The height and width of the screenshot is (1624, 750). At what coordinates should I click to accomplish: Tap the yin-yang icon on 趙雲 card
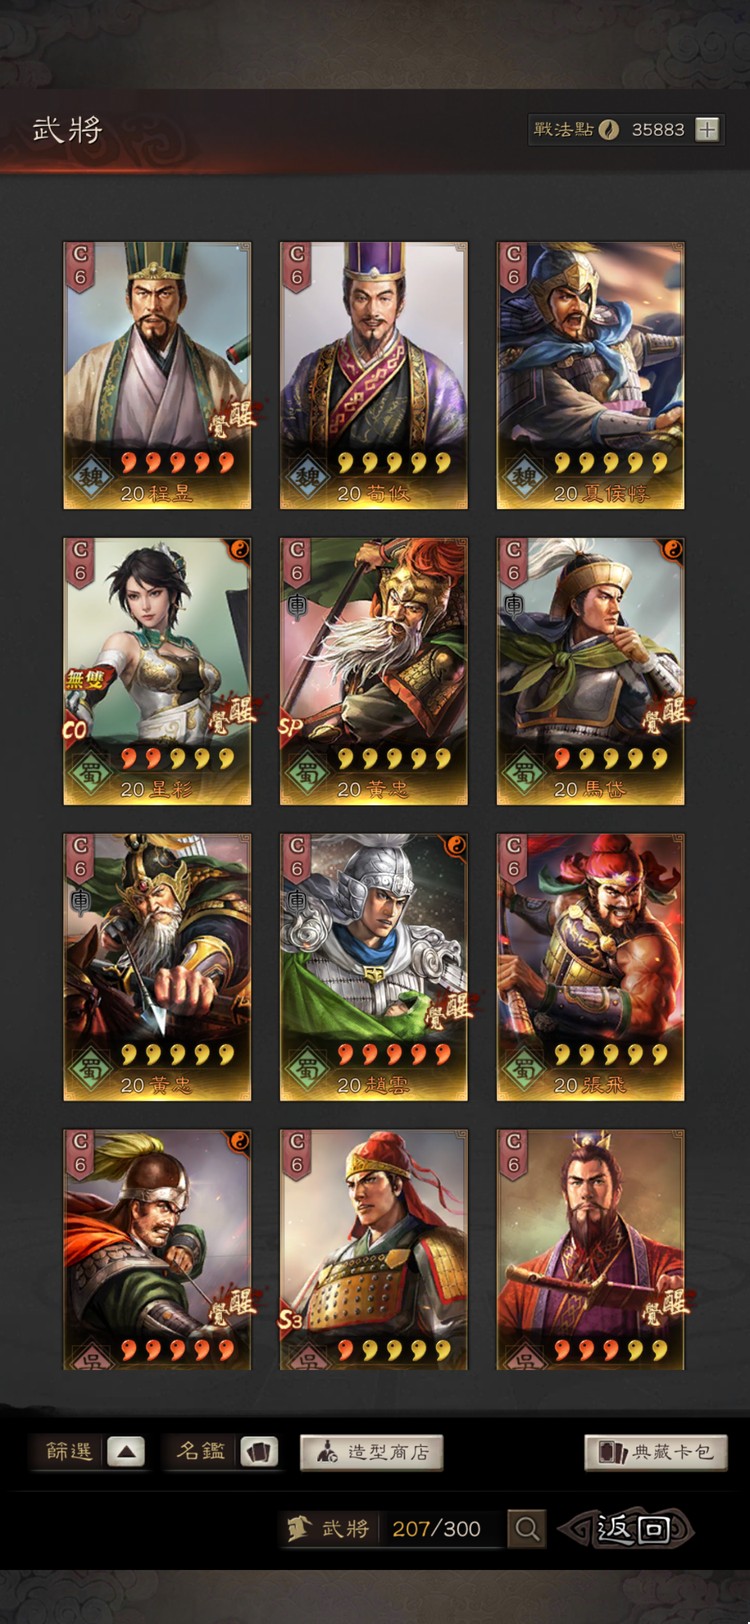456,845
